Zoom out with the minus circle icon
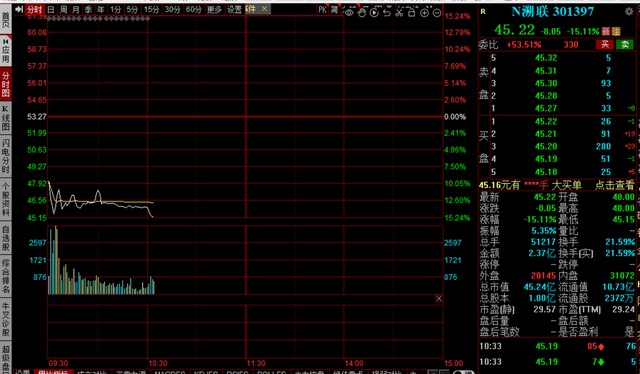The width and height of the screenshot is (640, 374). (437, 13)
